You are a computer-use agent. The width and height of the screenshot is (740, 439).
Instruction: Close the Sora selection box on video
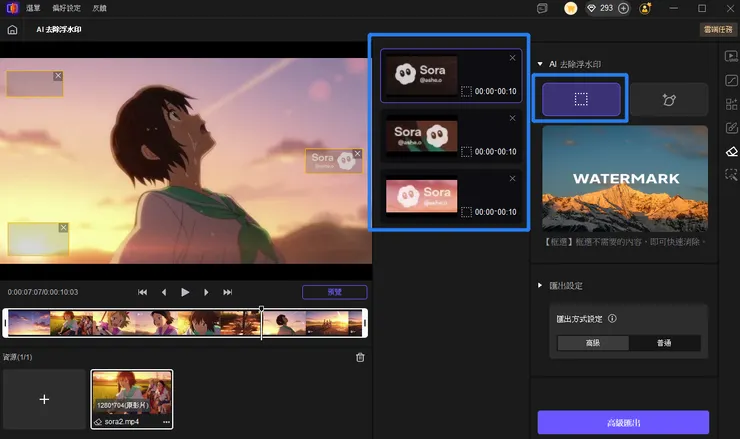[x=357, y=153]
